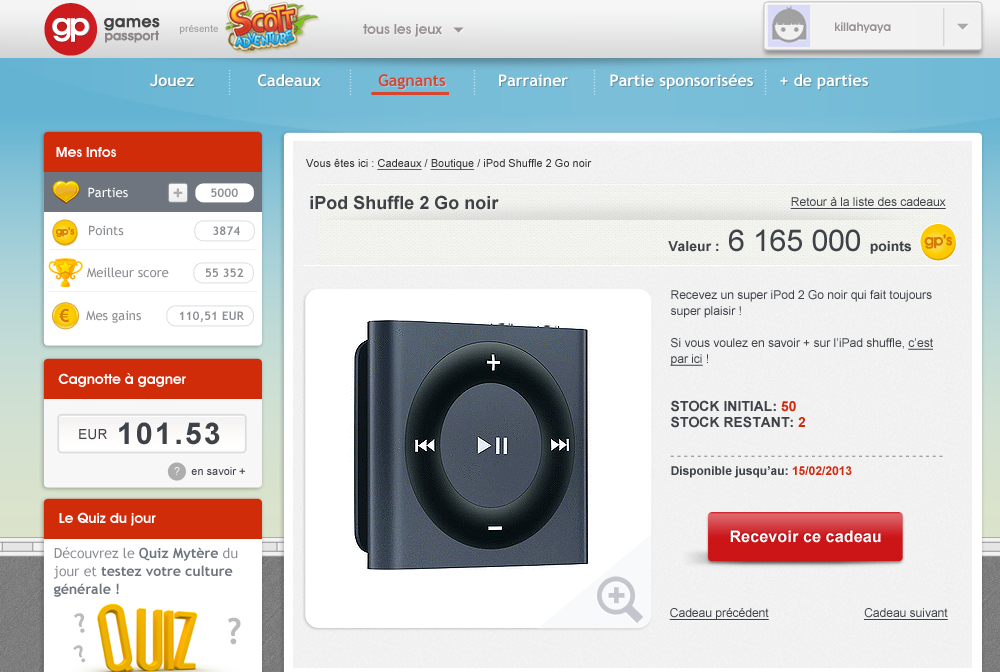Viewport: 1000px width, 672px height.
Task: Open the user account dropdown arrow
Action: click(x=962, y=27)
